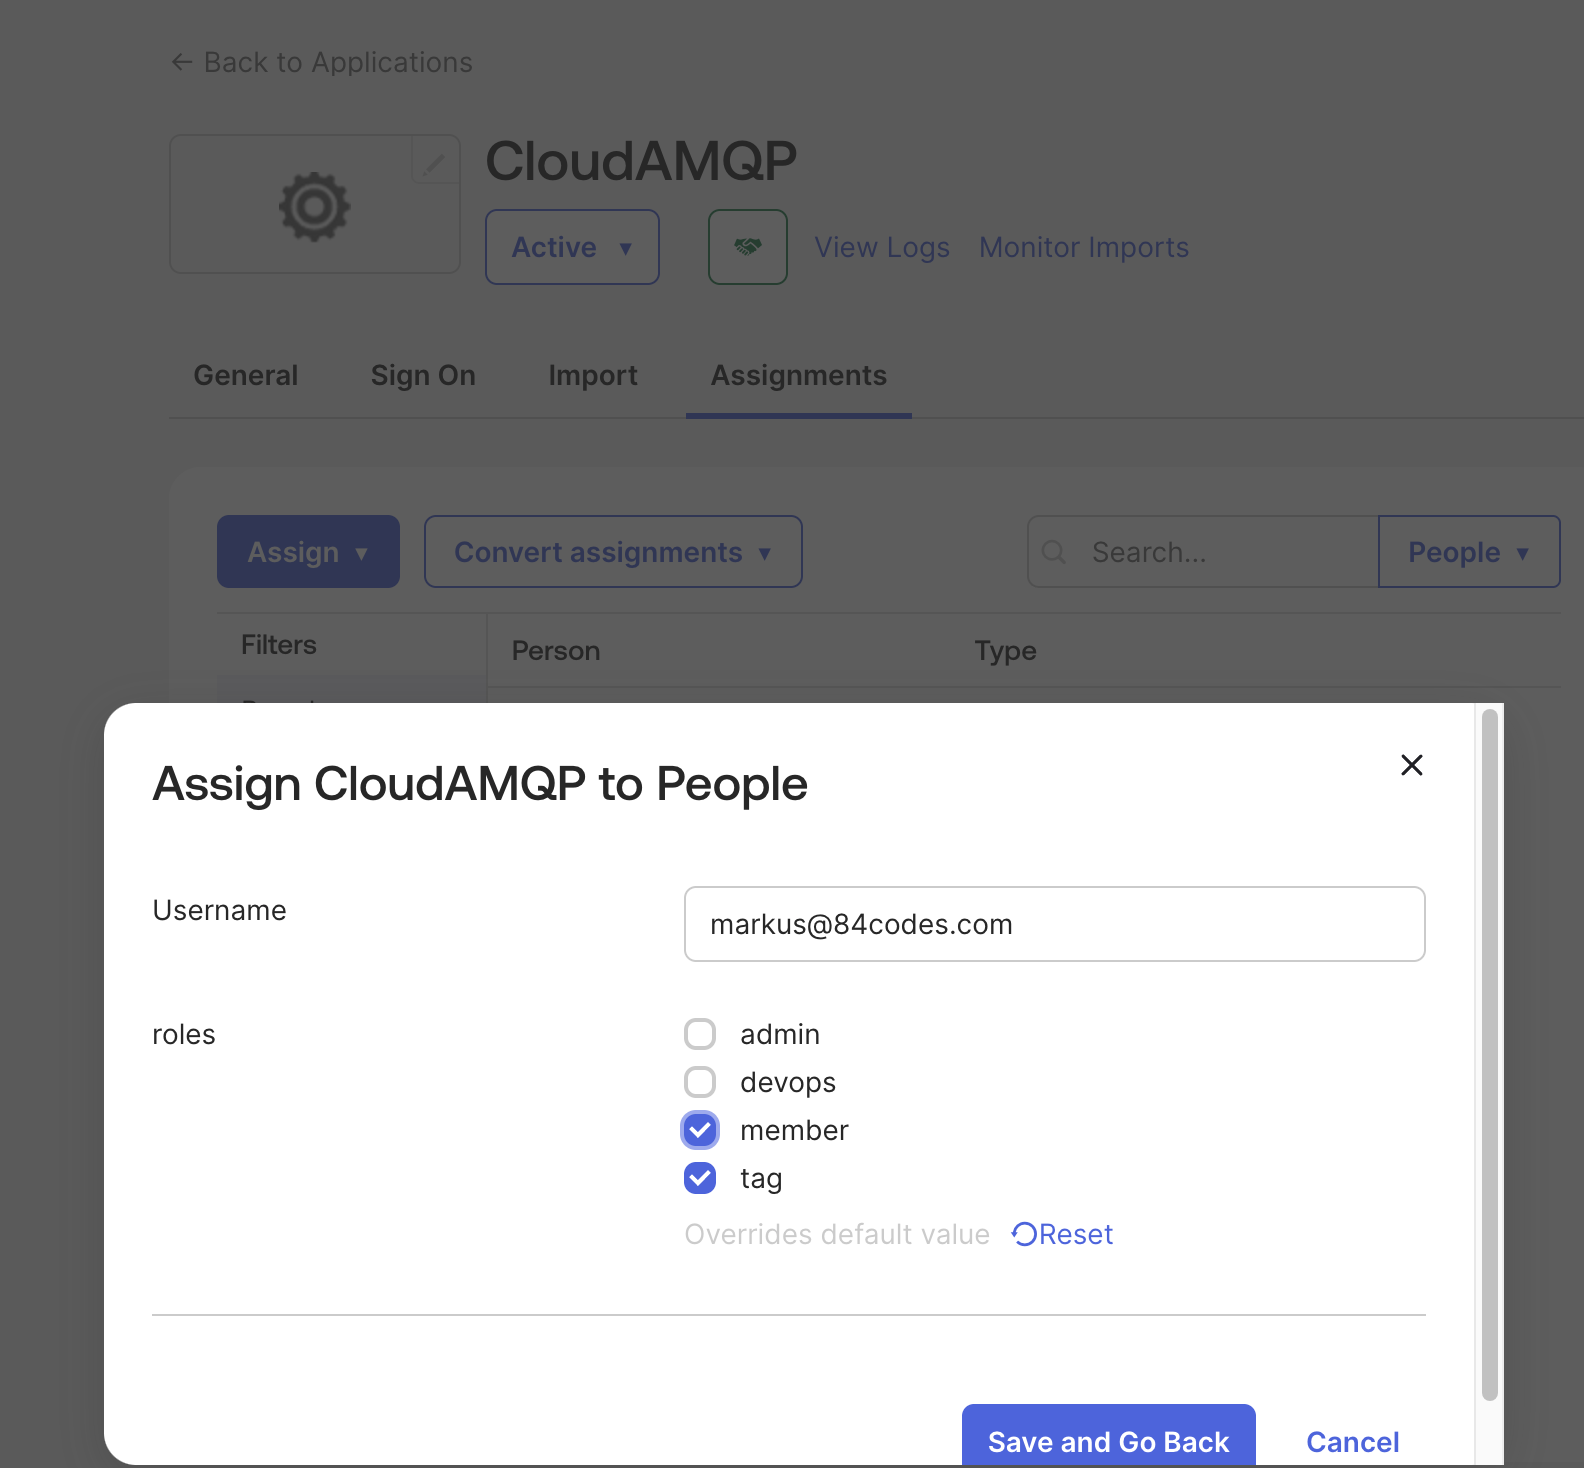1584x1468 pixels.
Task: Click the pencil edit logo icon
Action: tap(435, 163)
